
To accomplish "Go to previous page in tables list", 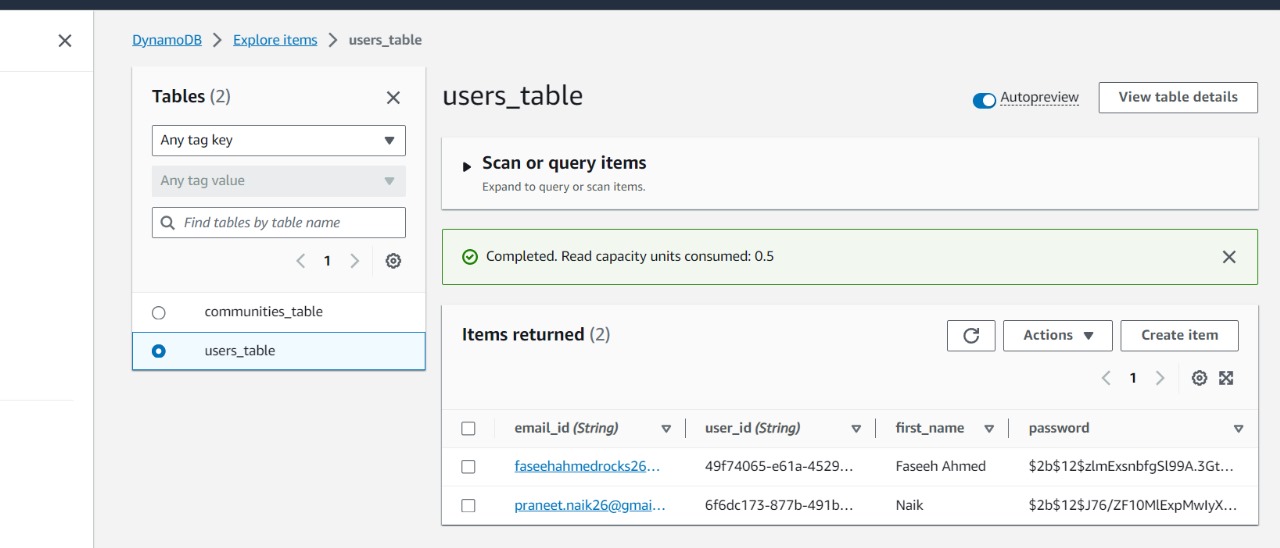I will 301,261.
